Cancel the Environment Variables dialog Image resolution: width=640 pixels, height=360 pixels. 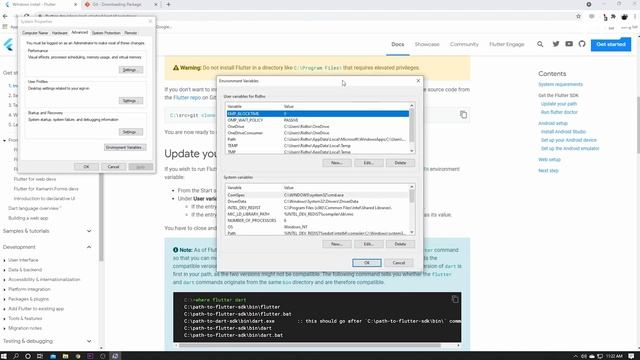(x=399, y=263)
